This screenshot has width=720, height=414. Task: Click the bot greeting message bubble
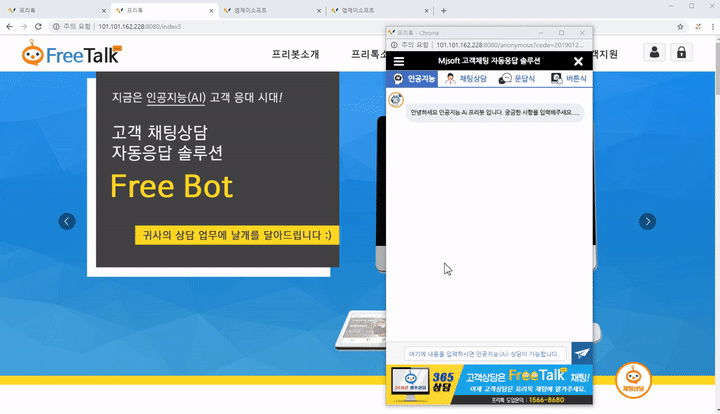pos(495,112)
